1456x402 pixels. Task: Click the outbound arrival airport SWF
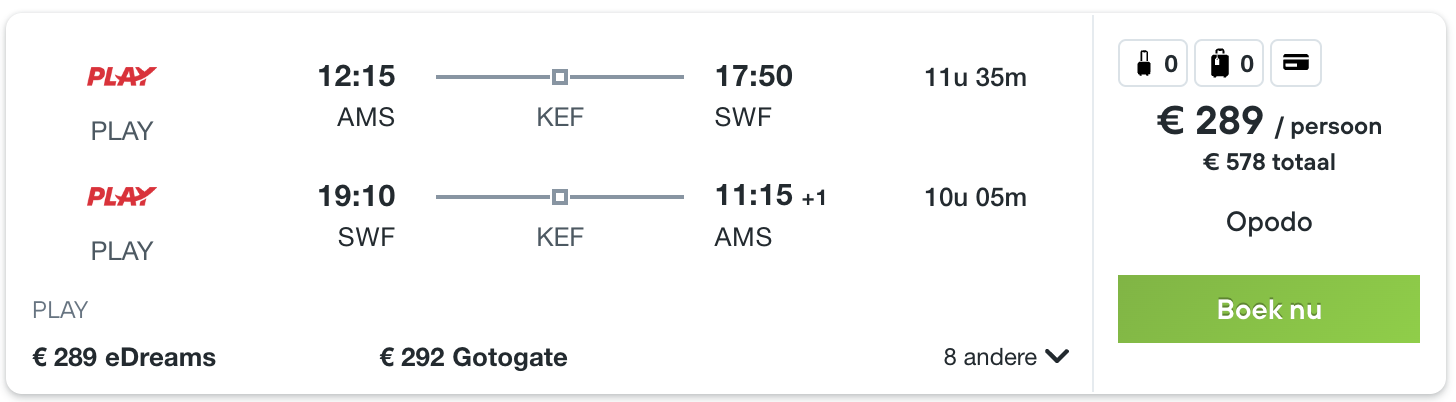pyautogui.click(x=743, y=118)
